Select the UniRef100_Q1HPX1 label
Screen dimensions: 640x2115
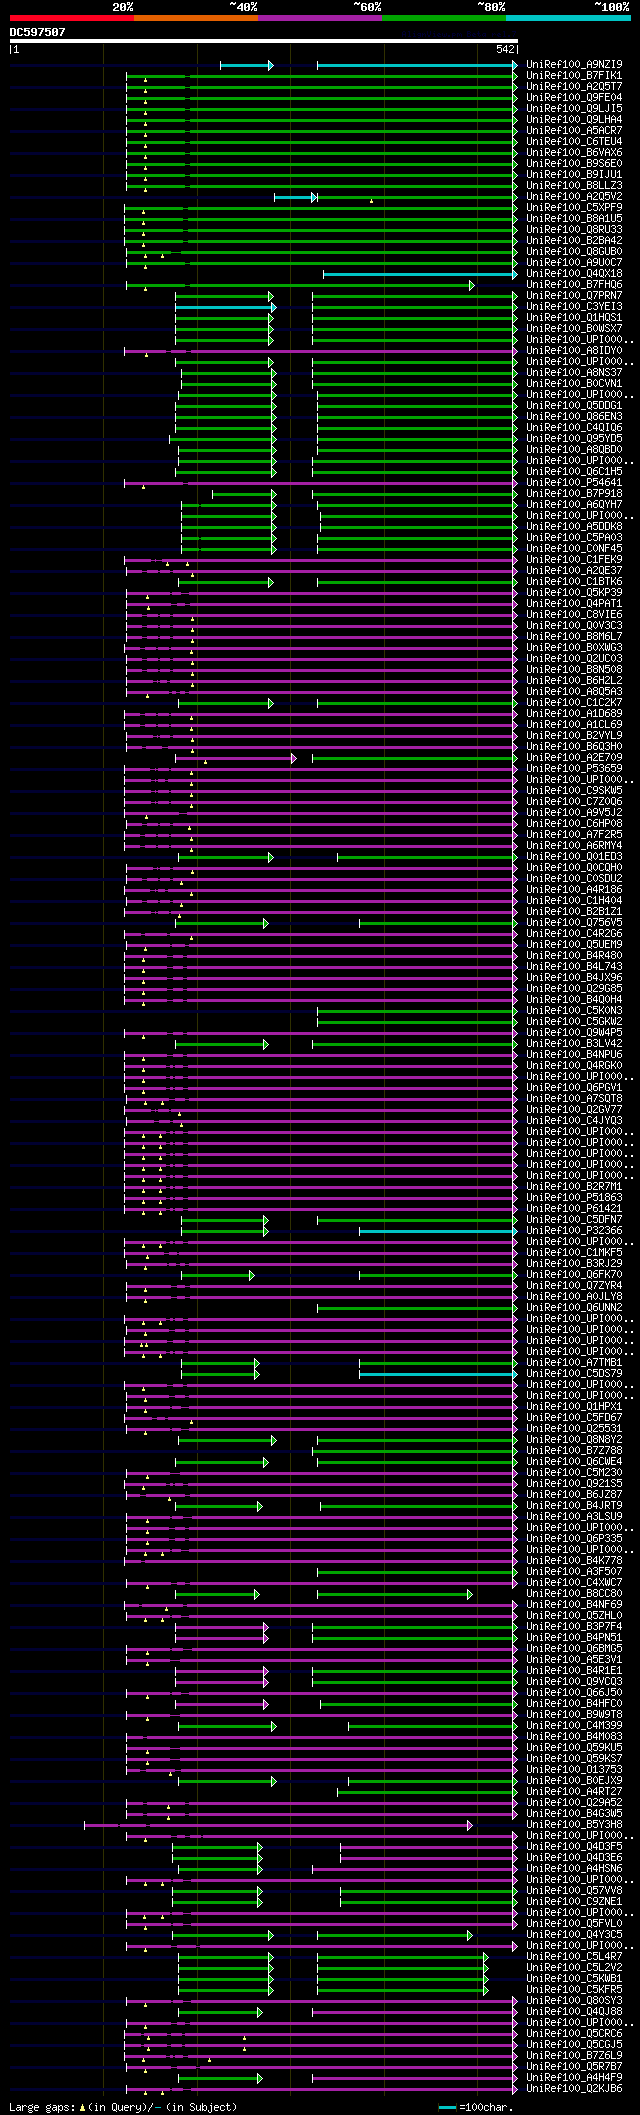click(574, 1407)
